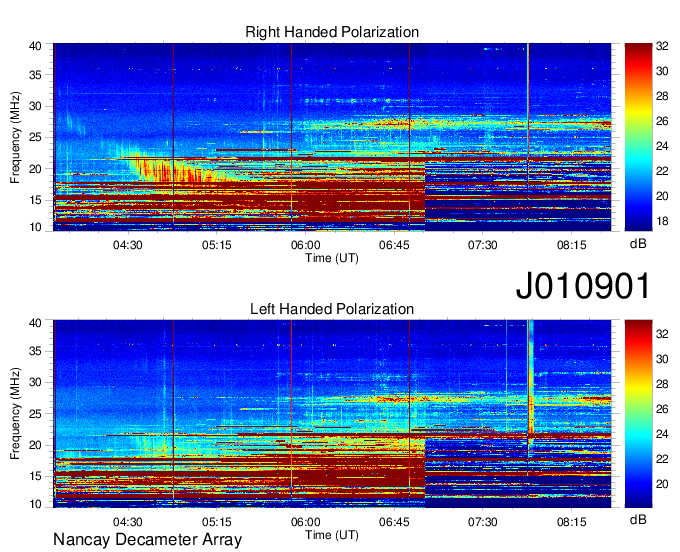
Task: Click the 20 MHz tick on Left Handed plot
Action: [35, 445]
